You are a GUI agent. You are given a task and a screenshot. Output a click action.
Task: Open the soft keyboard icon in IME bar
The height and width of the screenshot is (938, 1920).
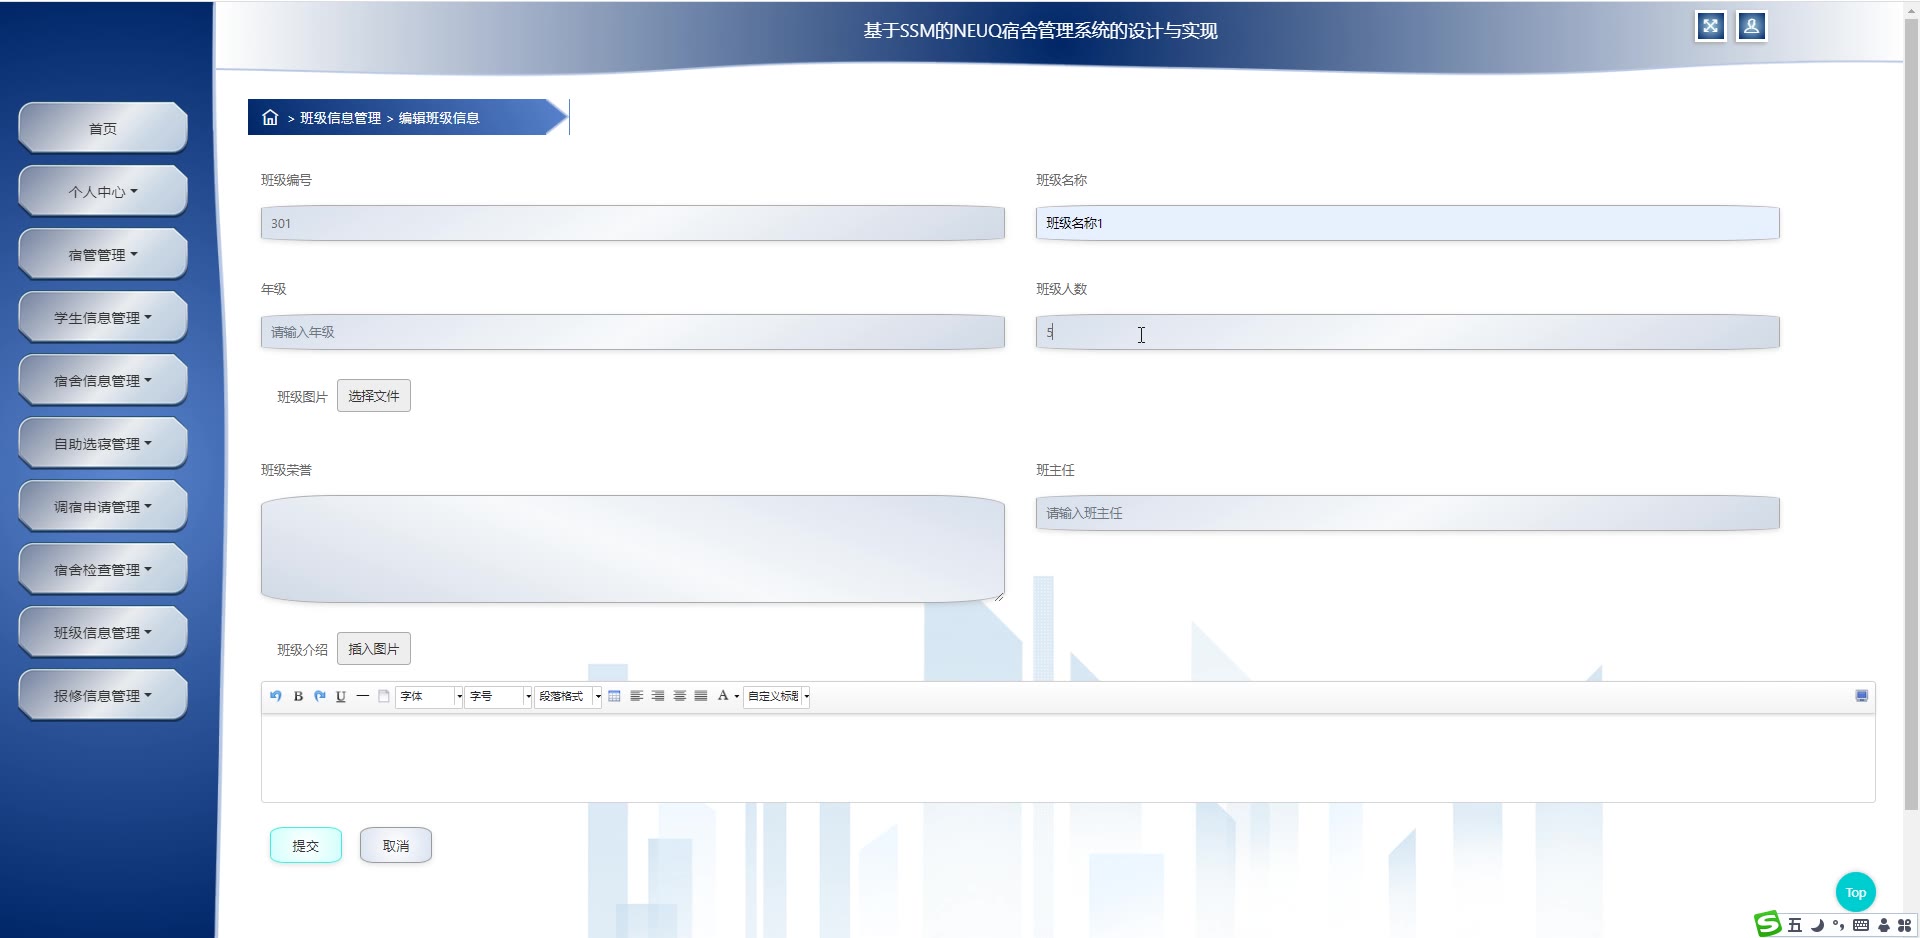coord(1861,925)
